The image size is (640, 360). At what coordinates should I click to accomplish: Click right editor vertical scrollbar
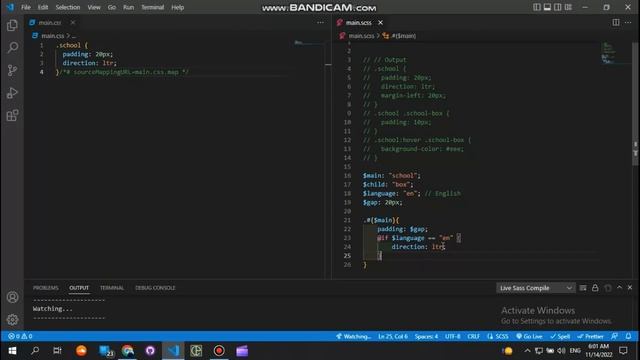click(635, 104)
